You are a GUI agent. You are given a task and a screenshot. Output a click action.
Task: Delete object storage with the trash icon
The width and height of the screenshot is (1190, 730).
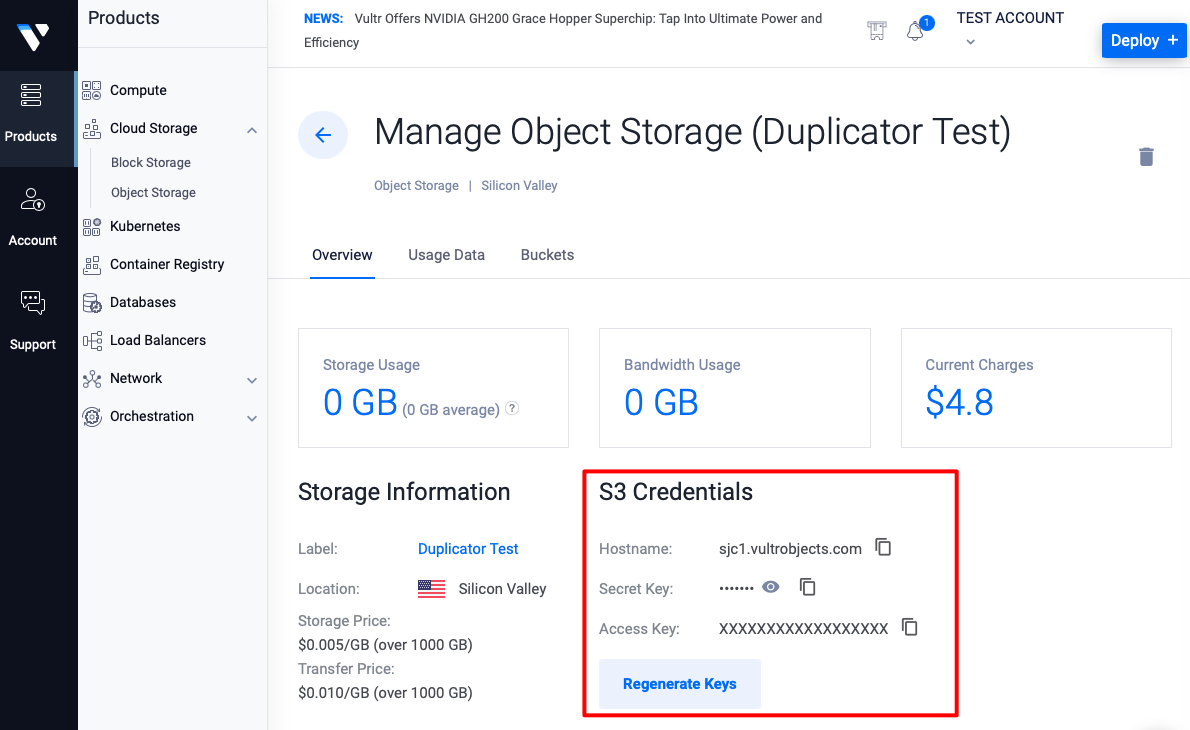tap(1146, 156)
